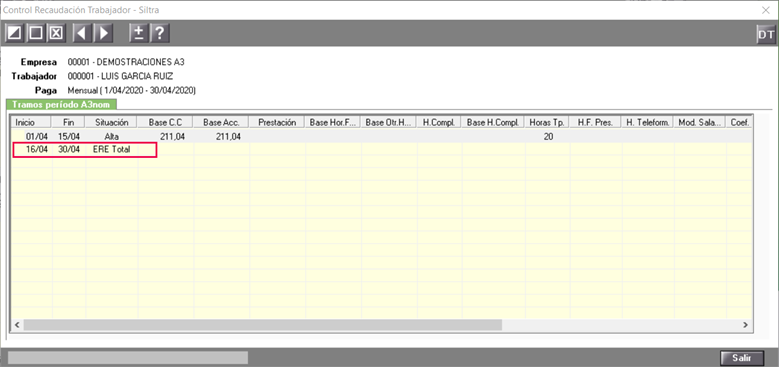Click the horizontal scrollbar thumb
Screen dimensions: 779x367
pyautogui.click(x=263, y=325)
